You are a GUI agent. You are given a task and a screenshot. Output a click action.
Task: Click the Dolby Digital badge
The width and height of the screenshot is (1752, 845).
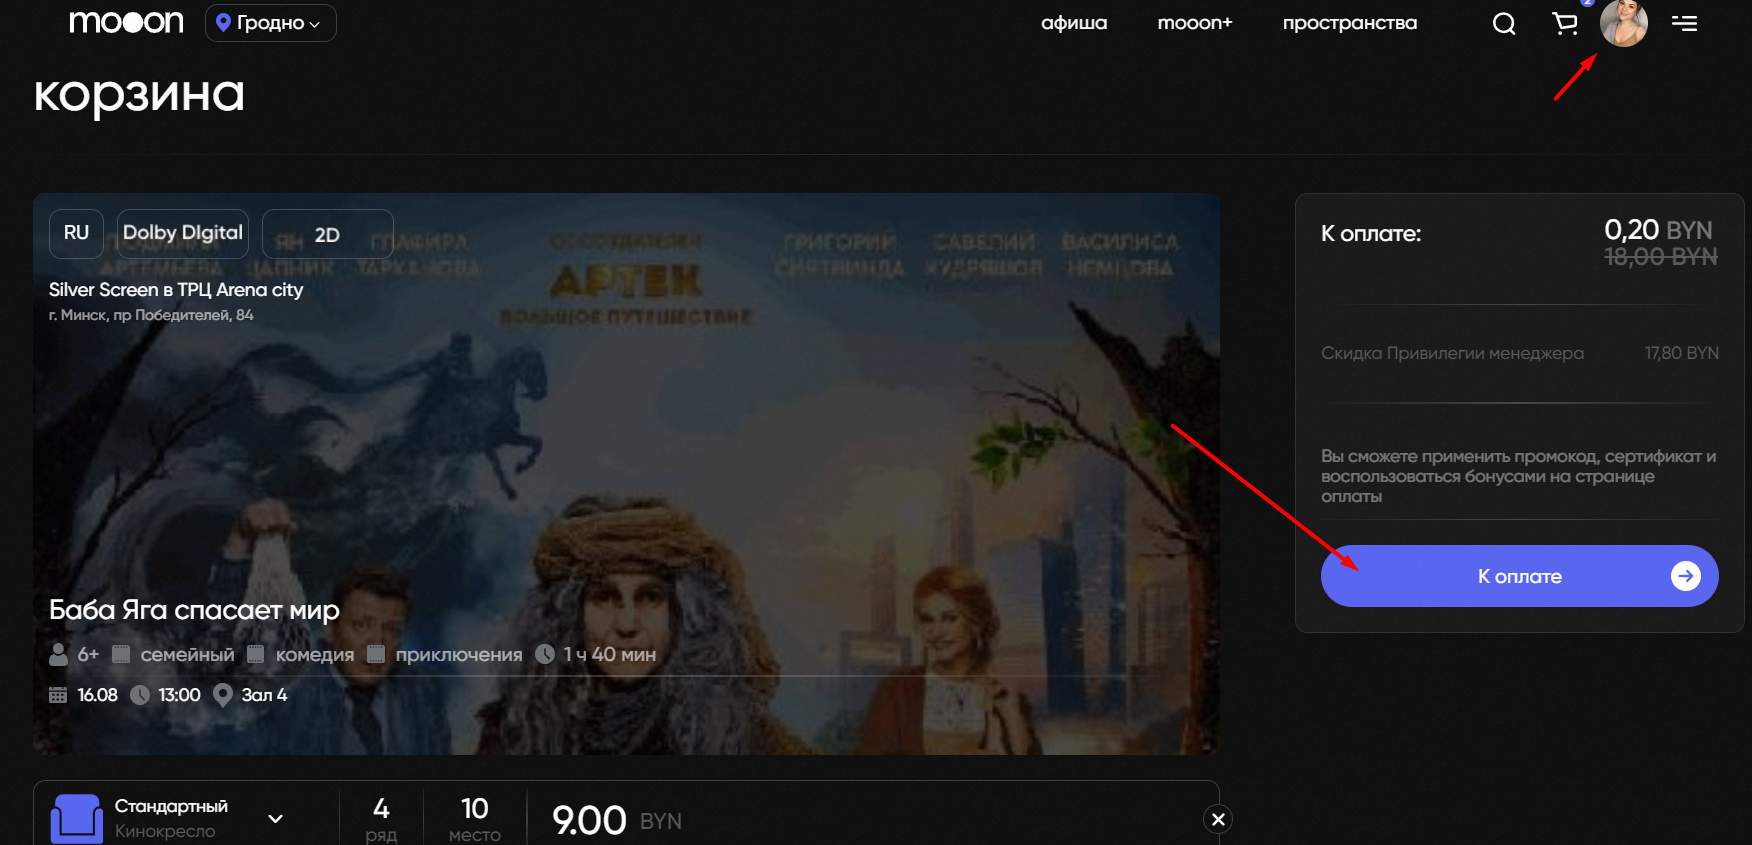182,233
